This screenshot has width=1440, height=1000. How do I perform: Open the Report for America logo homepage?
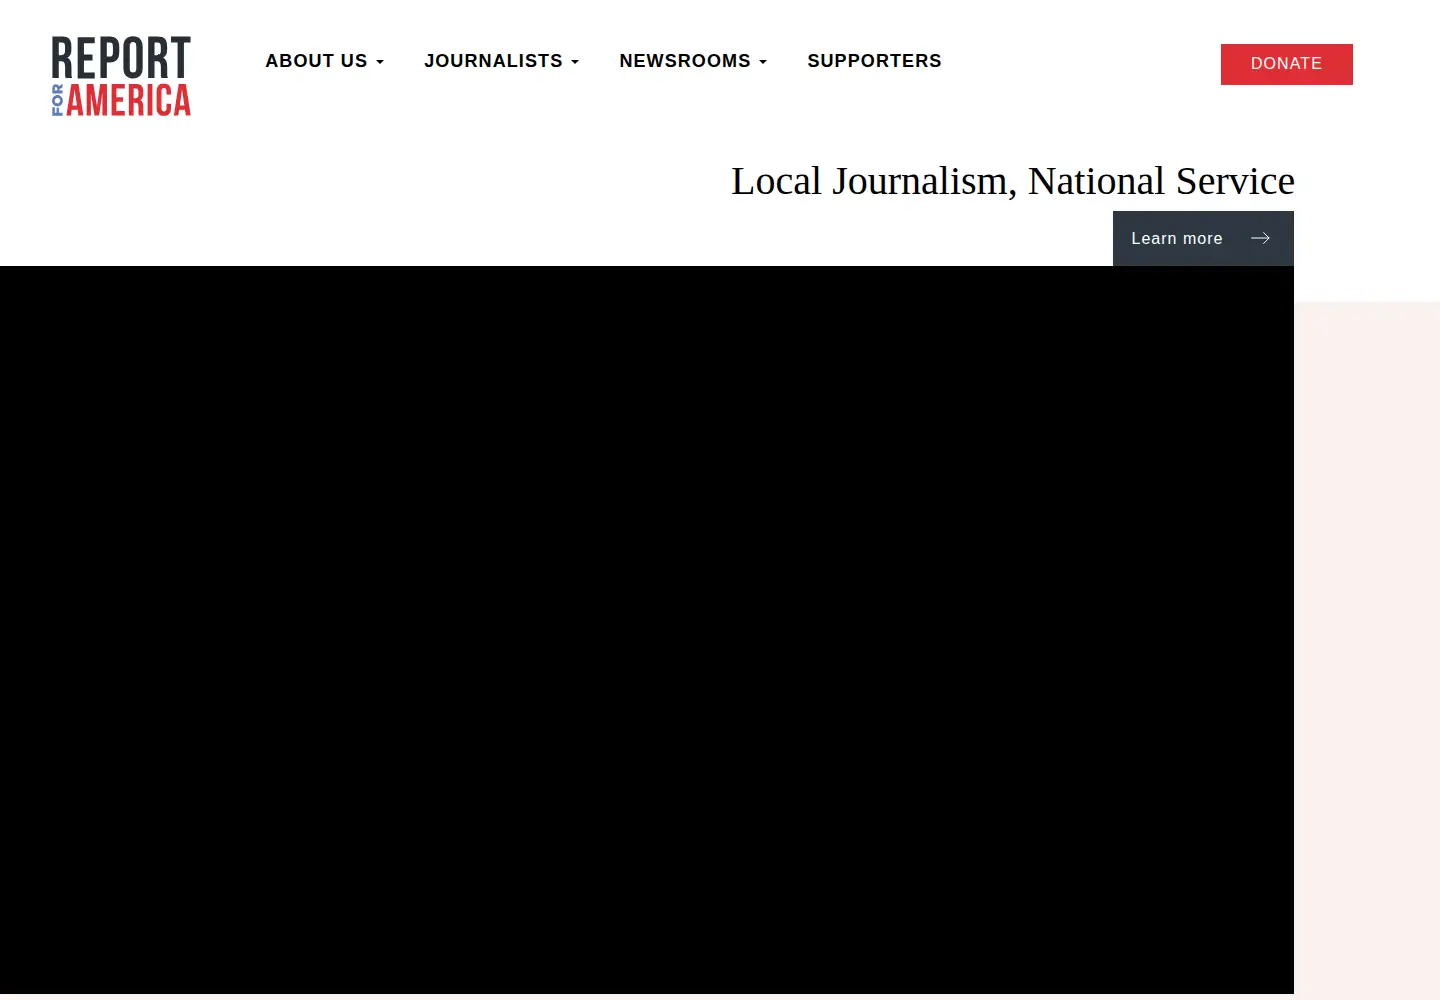(x=121, y=77)
